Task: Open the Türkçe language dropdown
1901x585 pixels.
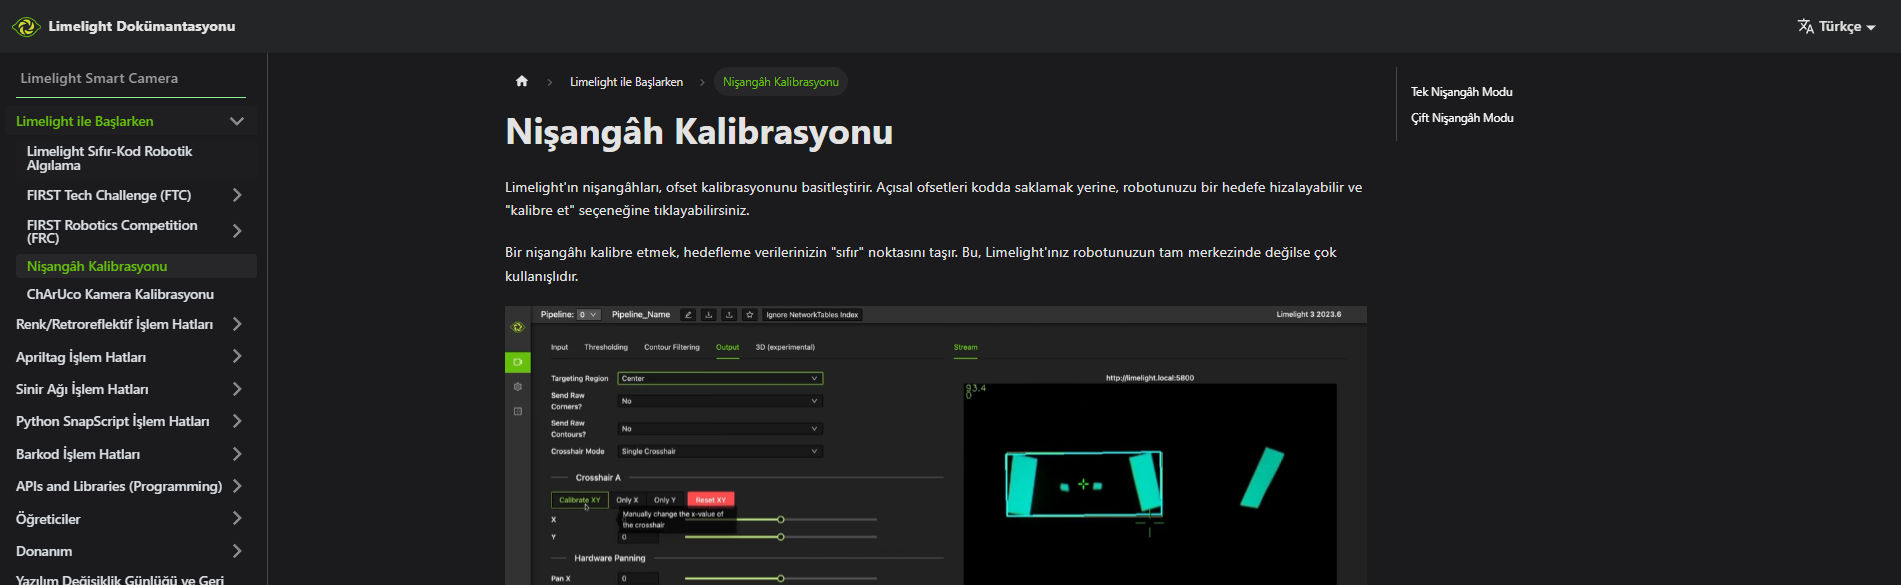Action: (1836, 27)
